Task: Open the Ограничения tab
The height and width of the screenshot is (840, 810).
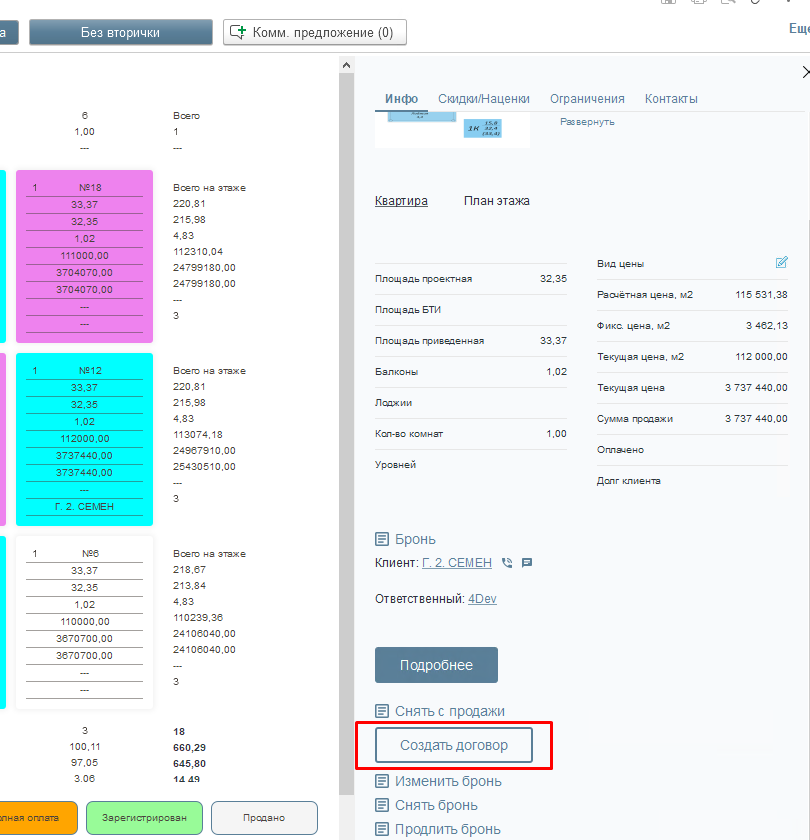Action: (587, 99)
